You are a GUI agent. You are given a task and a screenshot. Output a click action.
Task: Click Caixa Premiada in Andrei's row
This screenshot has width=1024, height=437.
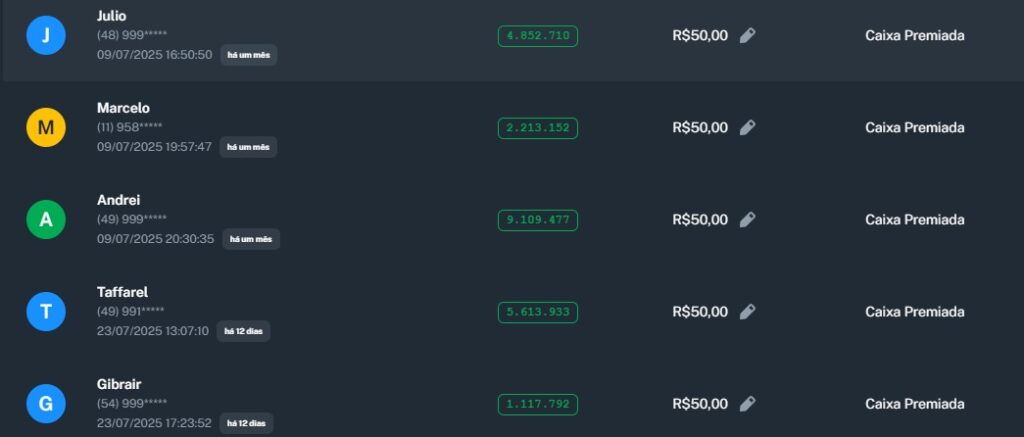click(914, 220)
